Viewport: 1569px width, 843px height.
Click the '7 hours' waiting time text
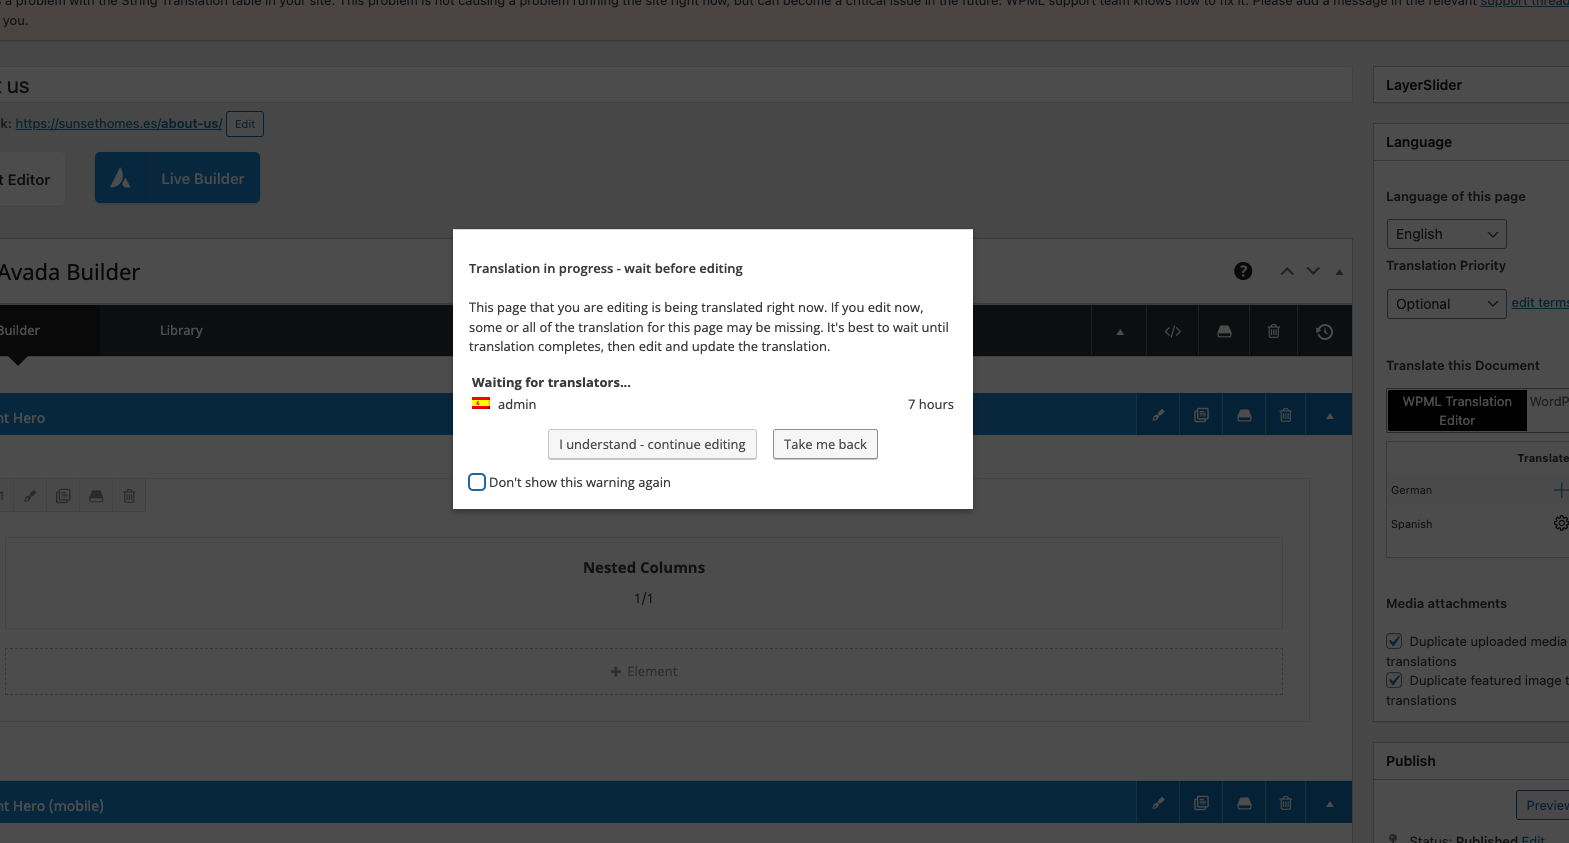point(931,404)
